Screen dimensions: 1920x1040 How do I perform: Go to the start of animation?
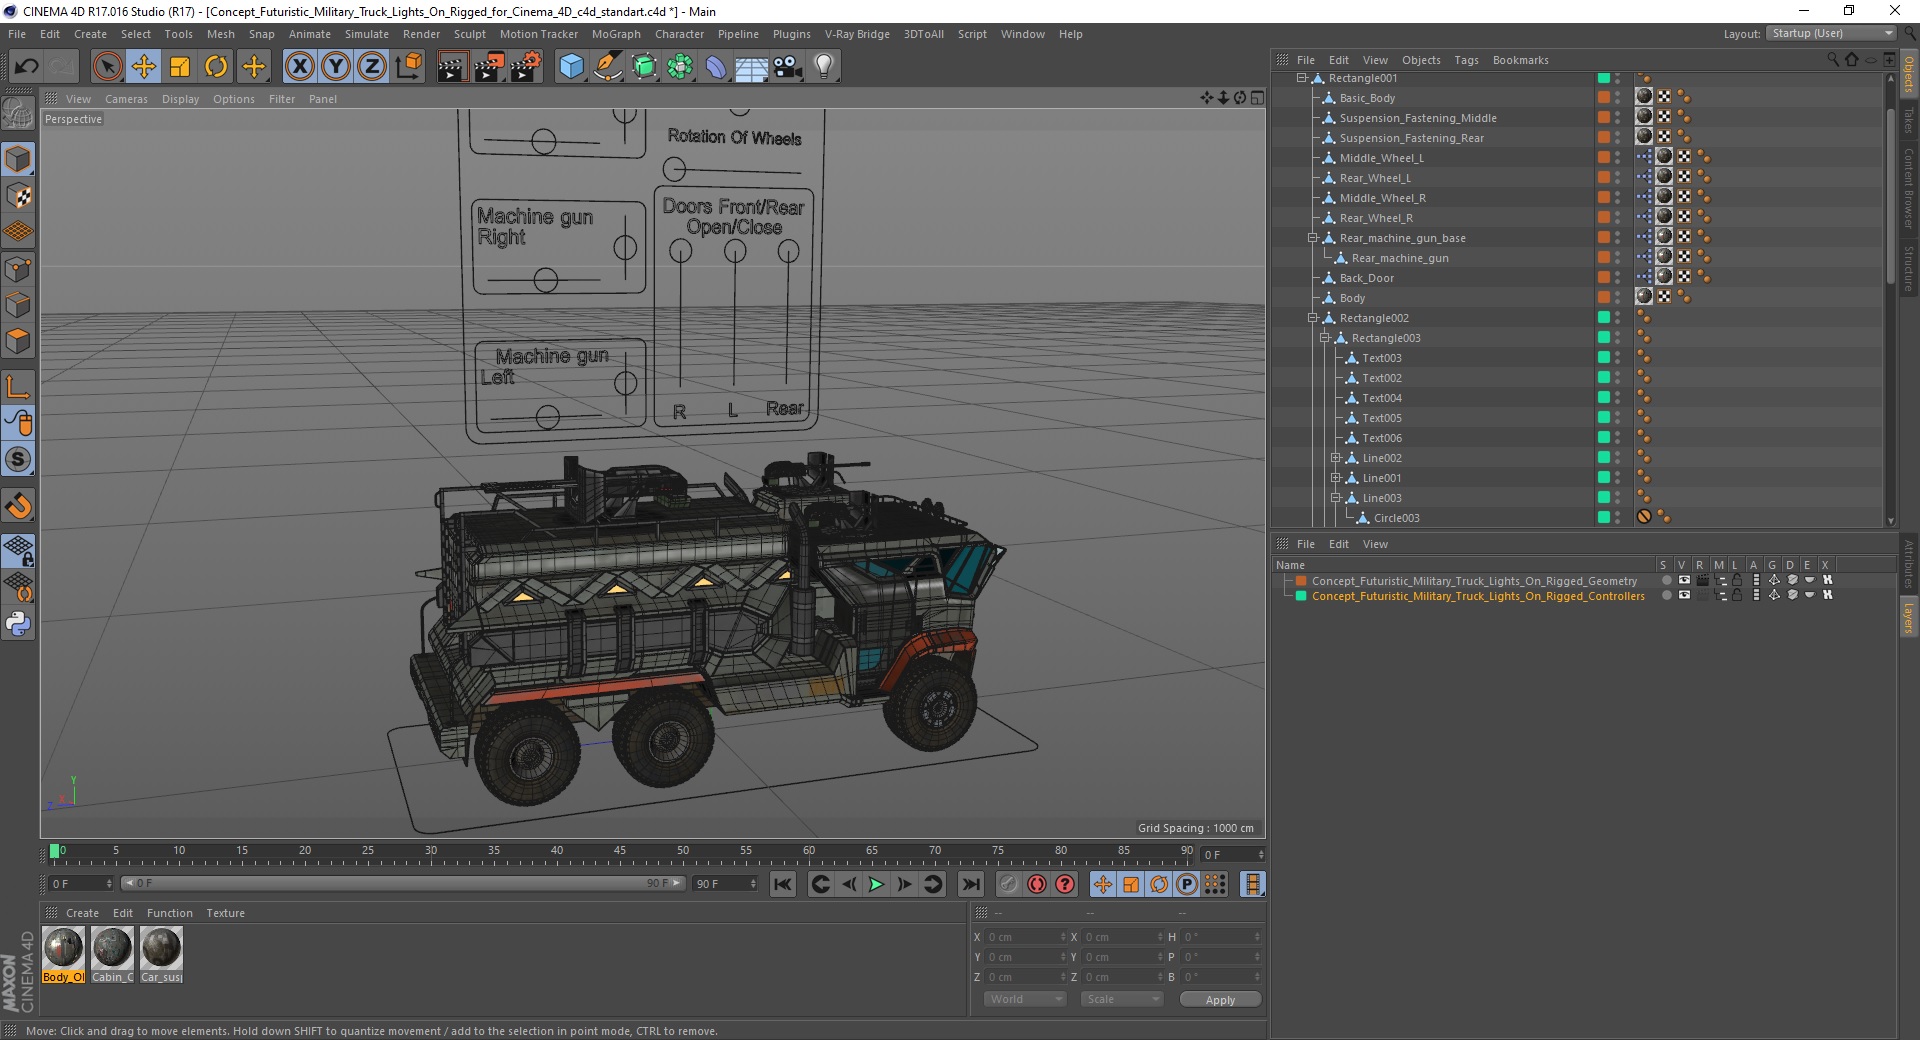(x=783, y=884)
